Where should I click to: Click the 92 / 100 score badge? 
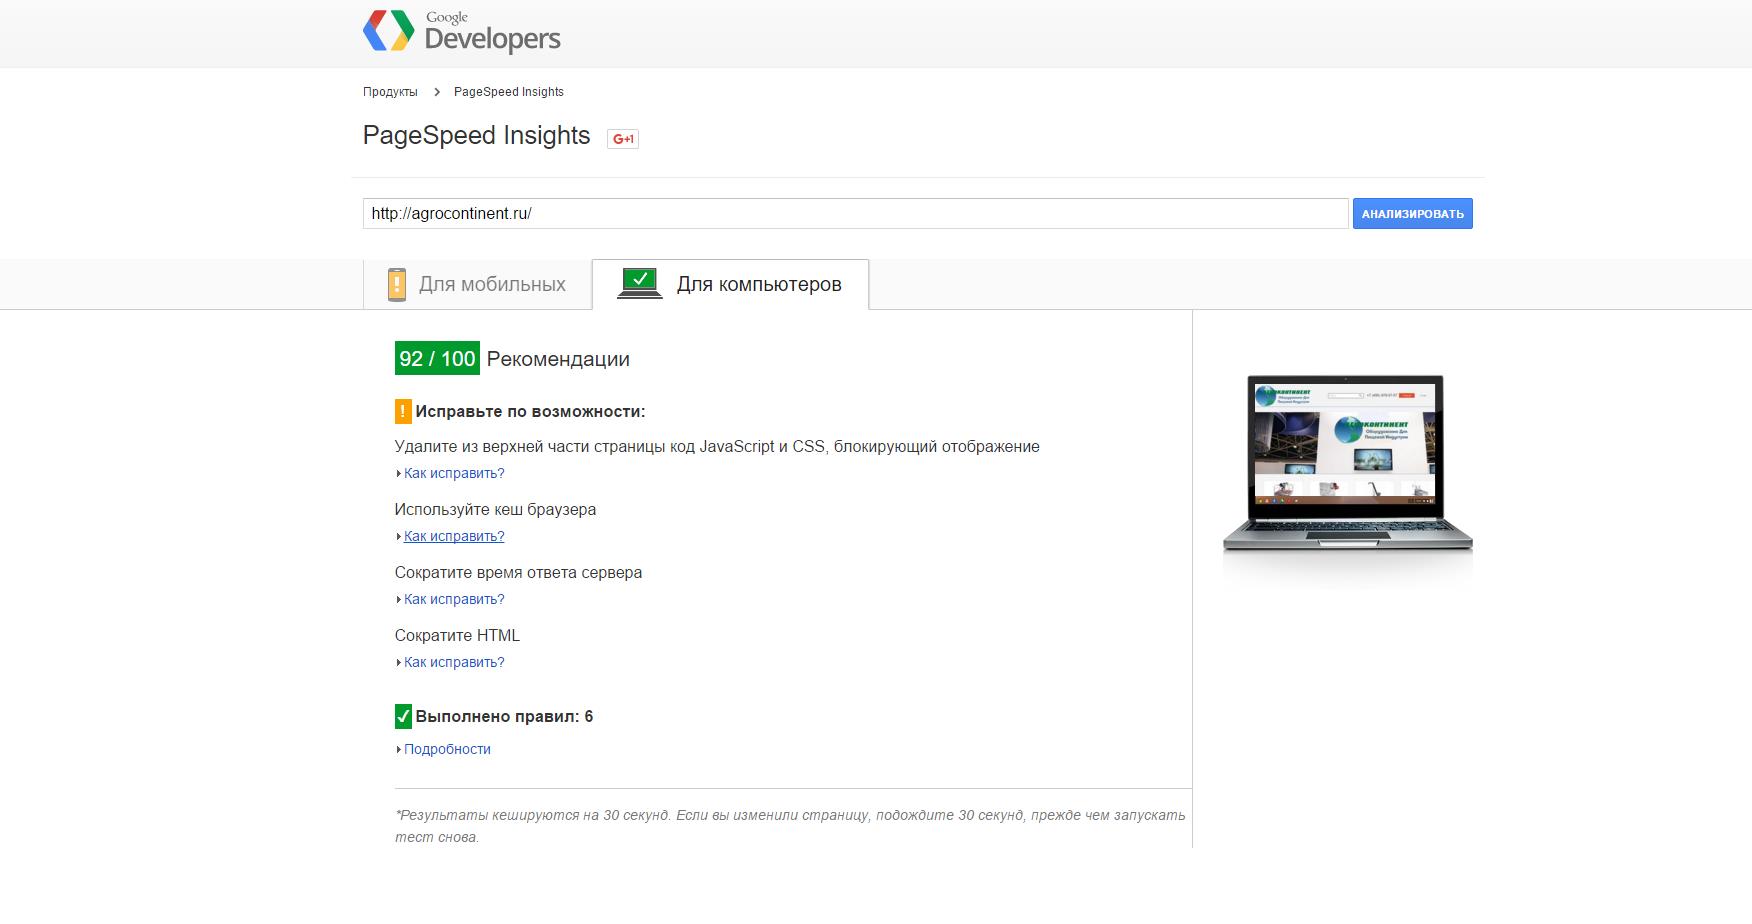tap(437, 358)
